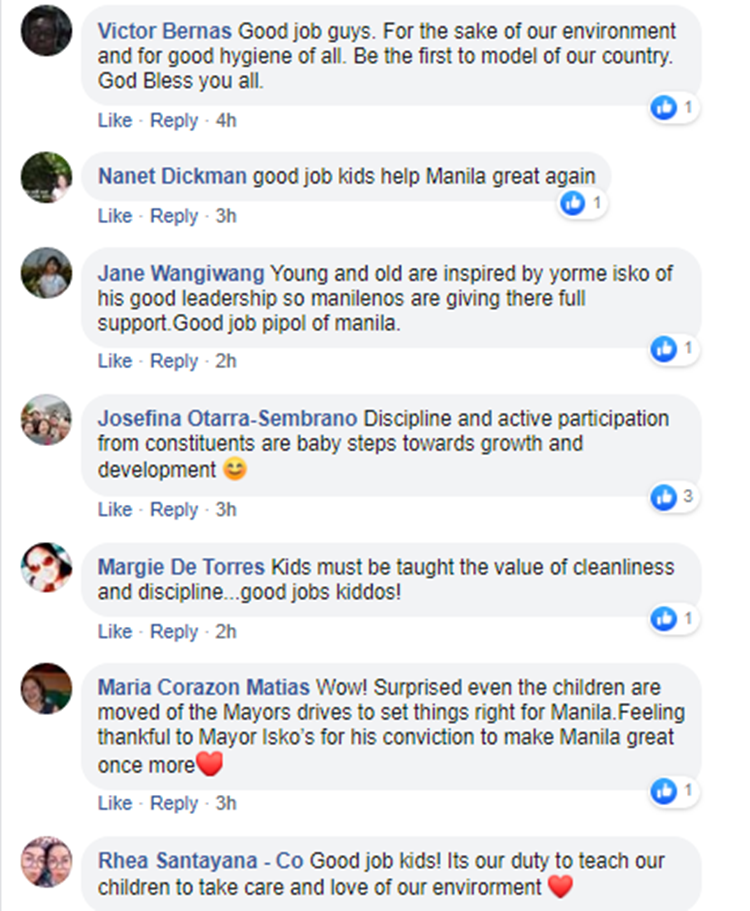Like Jane Wangiwang's comment

114,361
